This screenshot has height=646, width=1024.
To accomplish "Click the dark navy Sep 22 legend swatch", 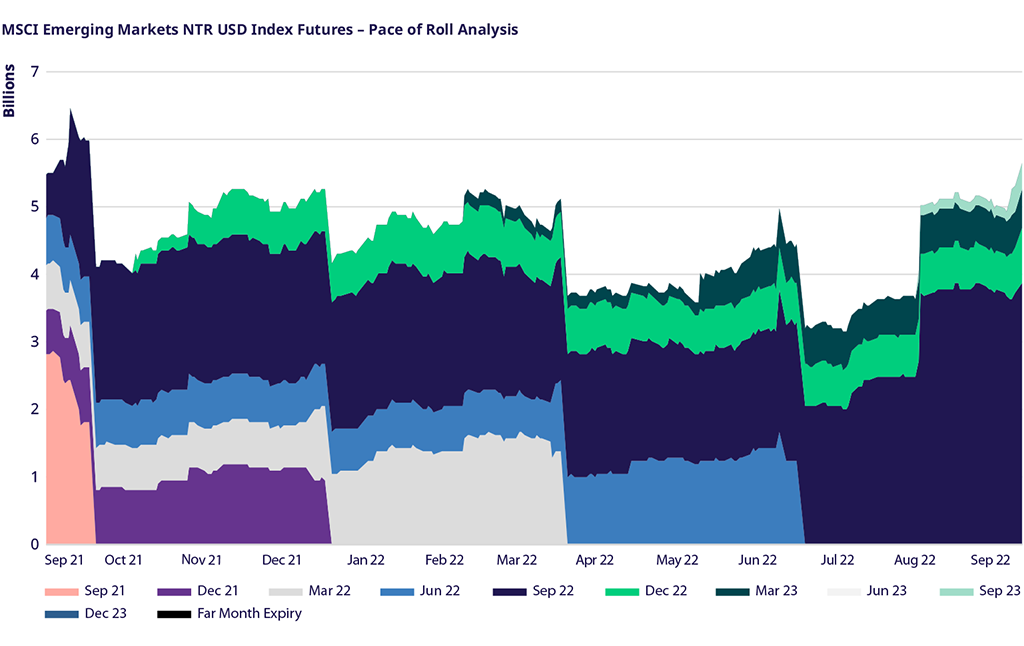I will (x=507, y=591).
